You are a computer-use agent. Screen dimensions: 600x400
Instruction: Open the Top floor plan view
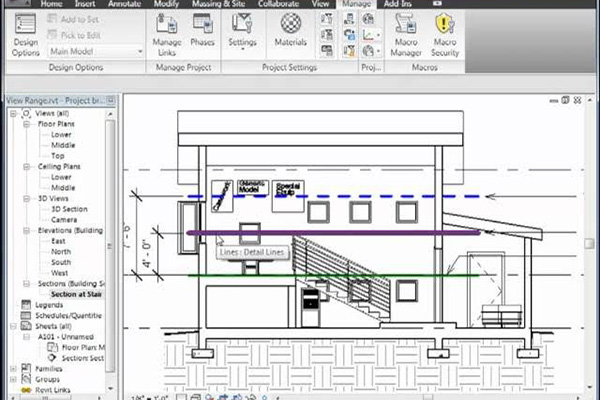pos(58,156)
